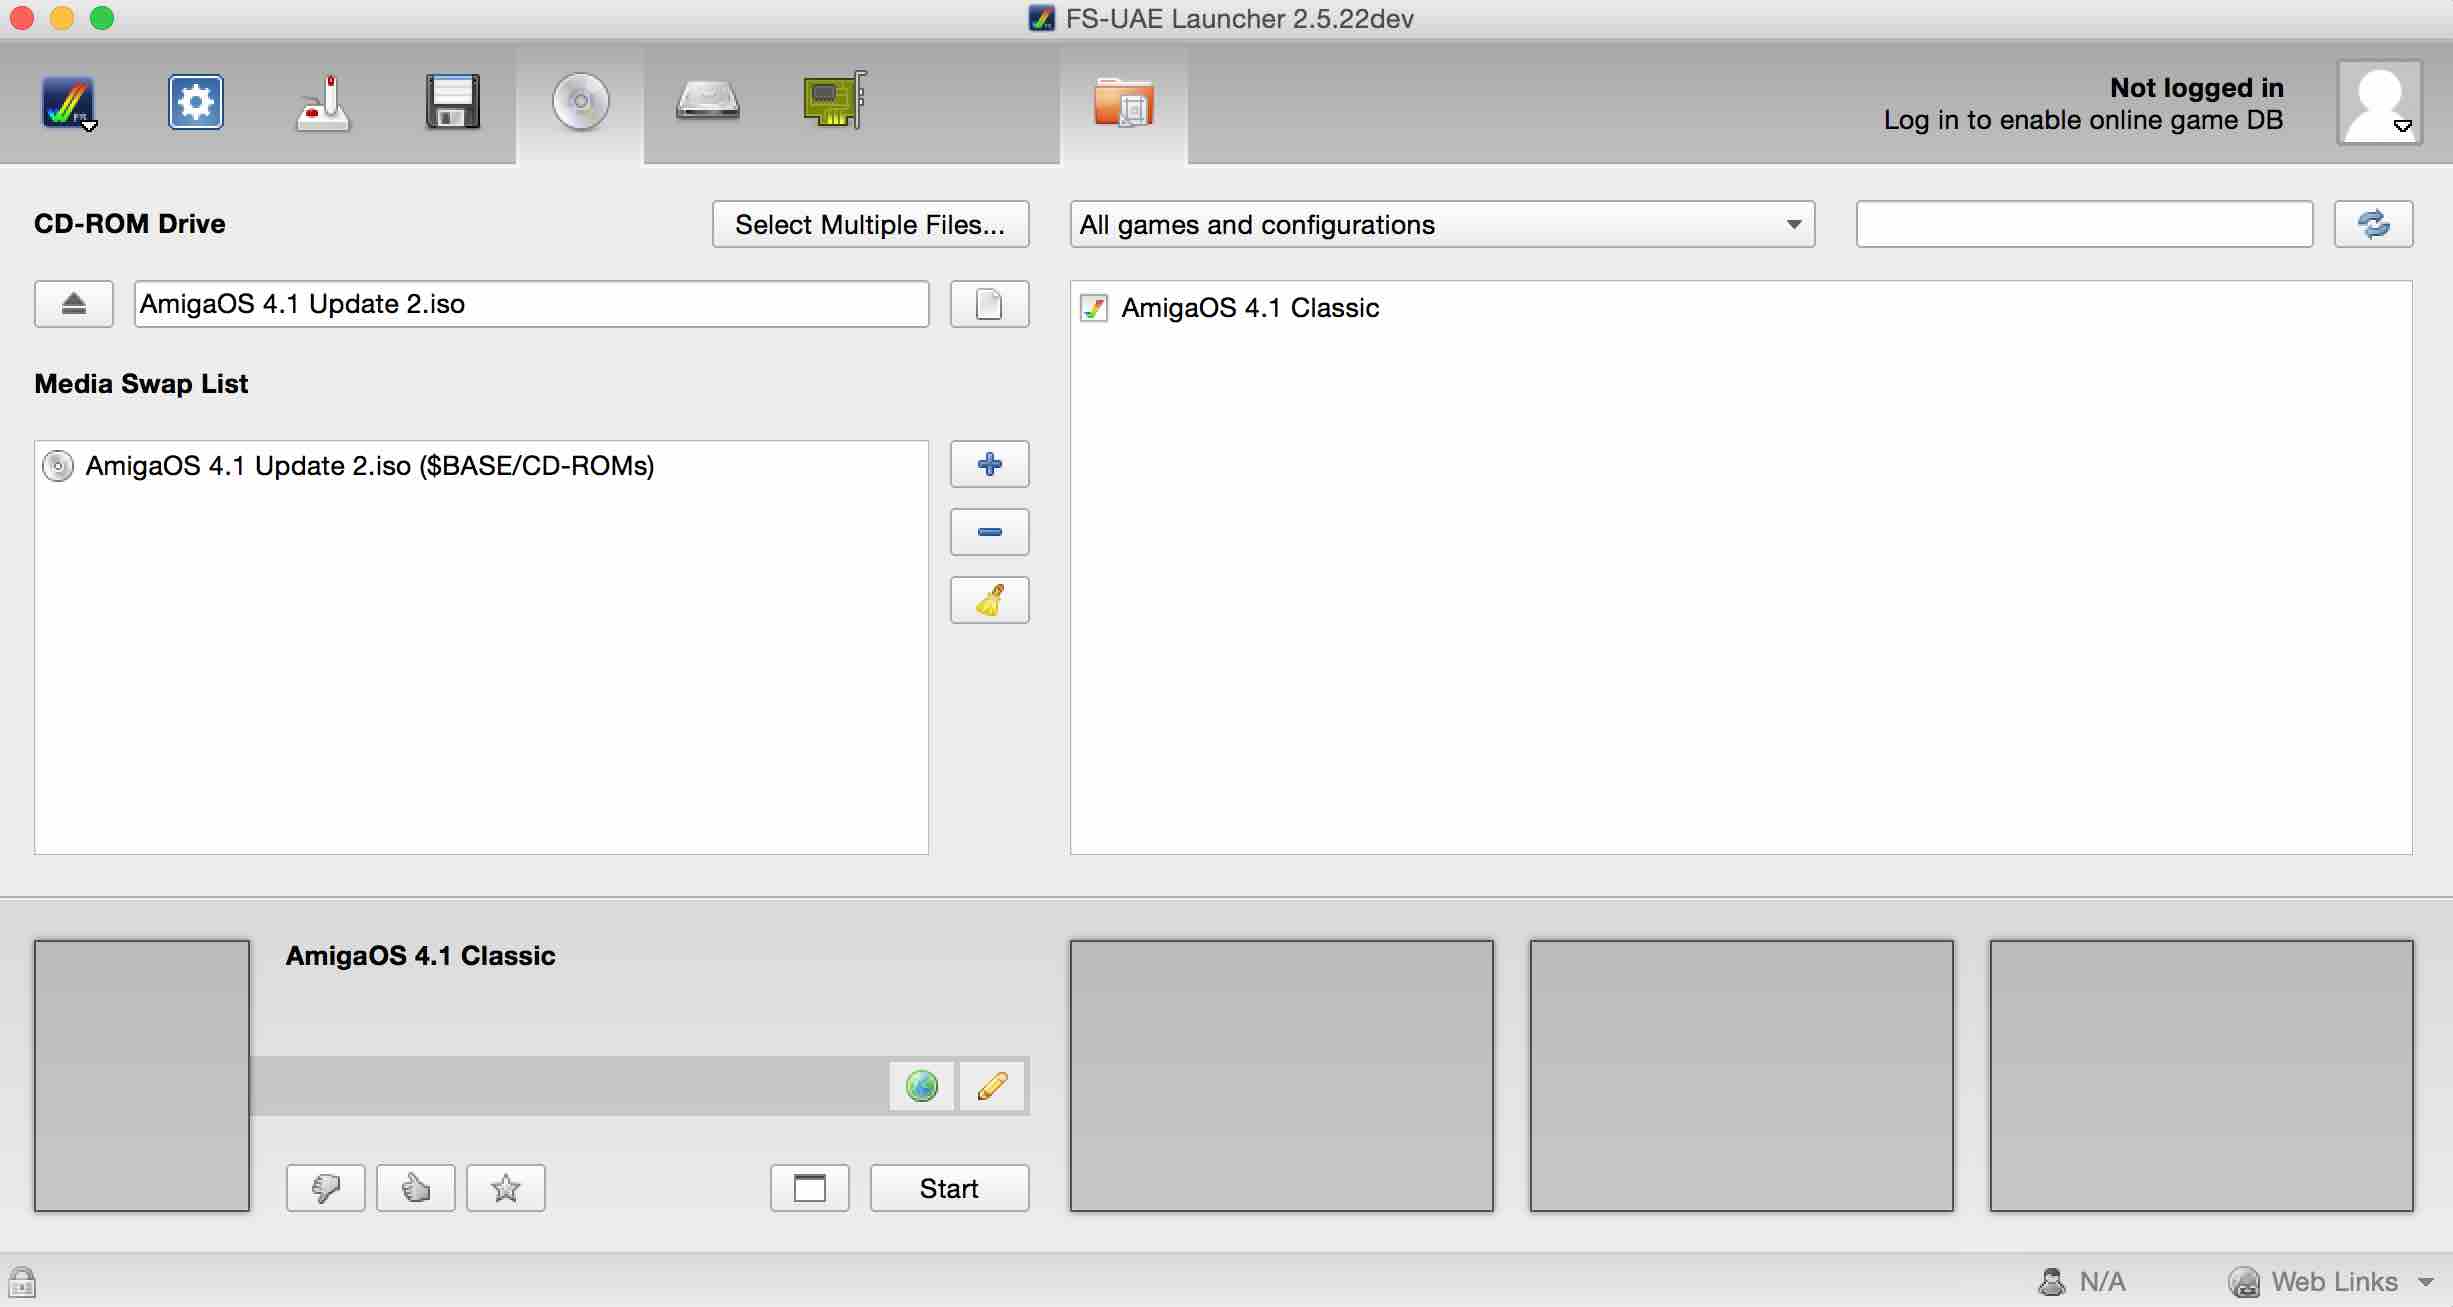Rate configuration thumbs up
Screen dimensions: 2453x1307
click(x=415, y=1188)
